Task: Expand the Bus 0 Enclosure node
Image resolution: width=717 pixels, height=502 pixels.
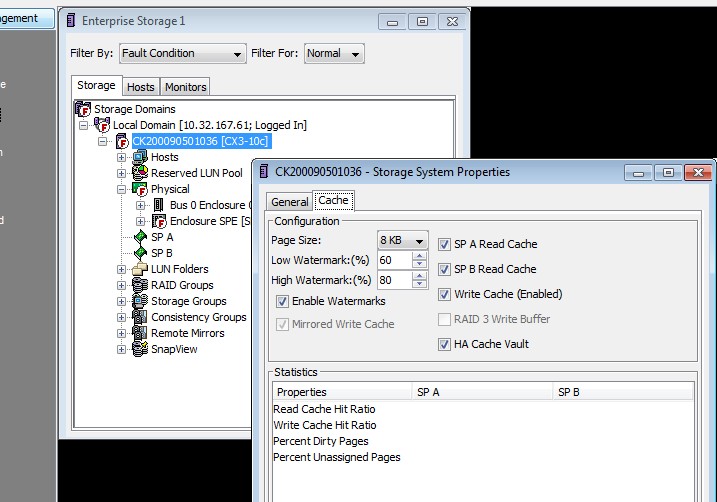Action: (140, 205)
